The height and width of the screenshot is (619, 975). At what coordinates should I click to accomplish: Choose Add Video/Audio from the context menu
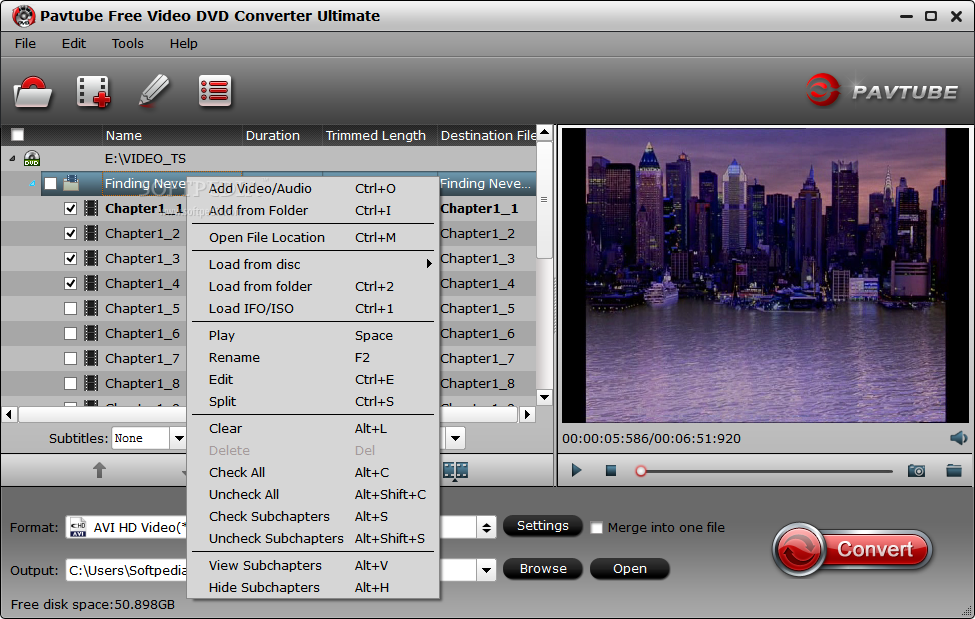click(313, 188)
